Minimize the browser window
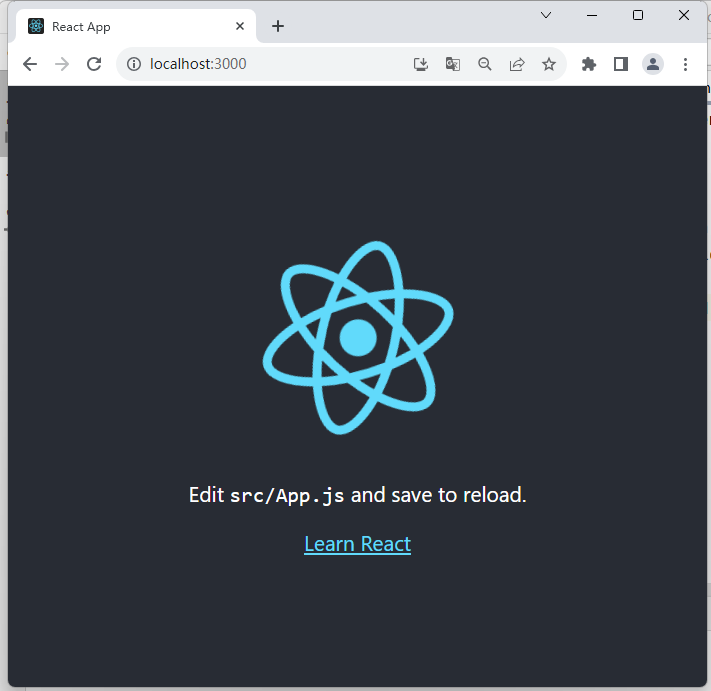 point(592,15)
